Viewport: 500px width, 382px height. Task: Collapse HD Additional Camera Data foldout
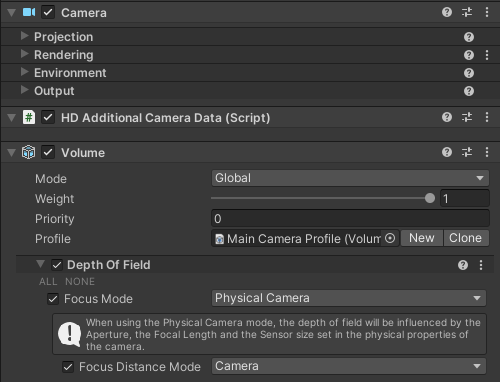[x=12, y=118]
